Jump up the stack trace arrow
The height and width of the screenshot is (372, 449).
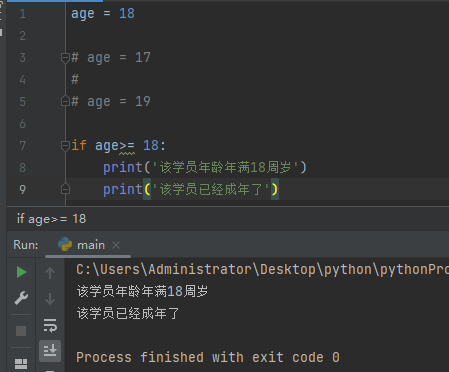pyautogui.click(x=50, y=273)
